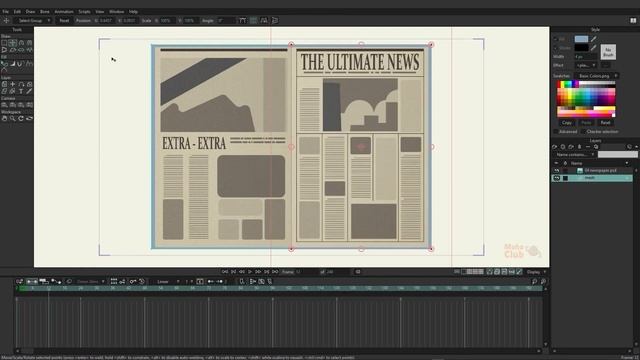Toggle visibility of the newspaper.psd layer
This screenshot has width=640, height=360.
pyautogui.click(x=556, y=171)
